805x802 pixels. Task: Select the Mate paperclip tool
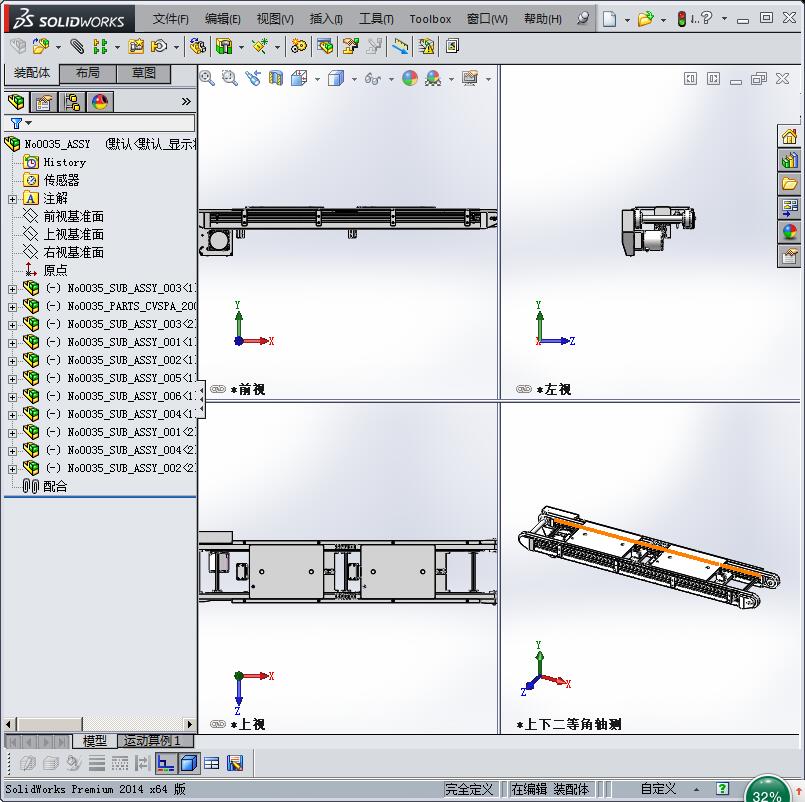click(77, 47)
